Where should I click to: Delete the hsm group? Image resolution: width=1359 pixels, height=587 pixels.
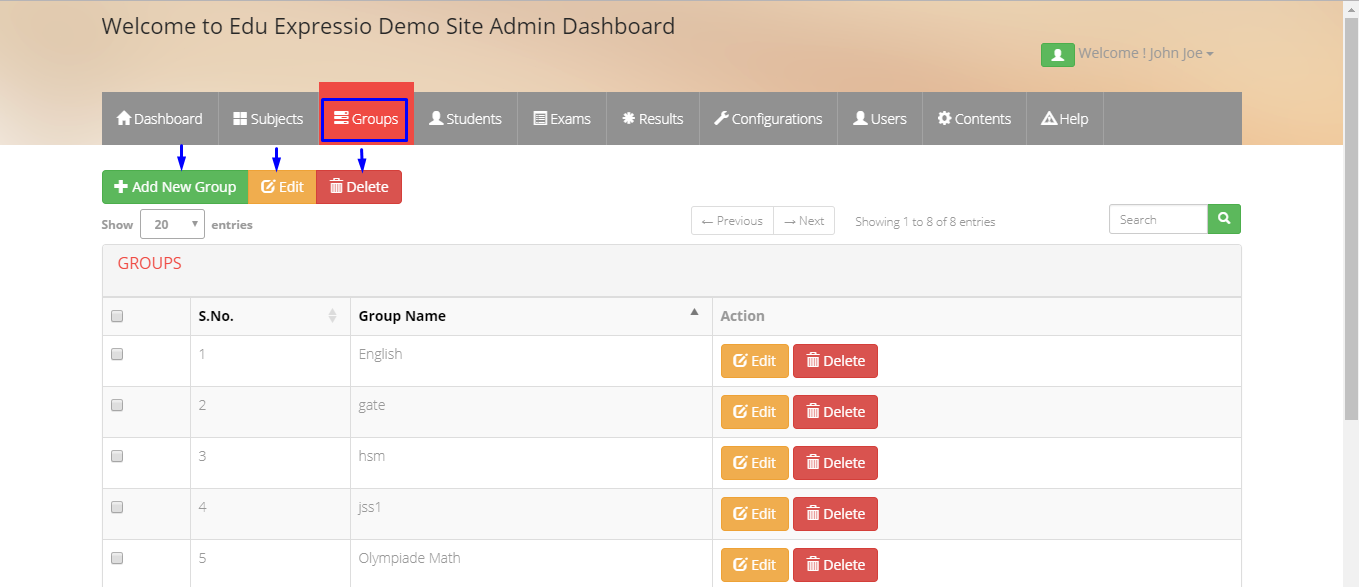(835, 463)
